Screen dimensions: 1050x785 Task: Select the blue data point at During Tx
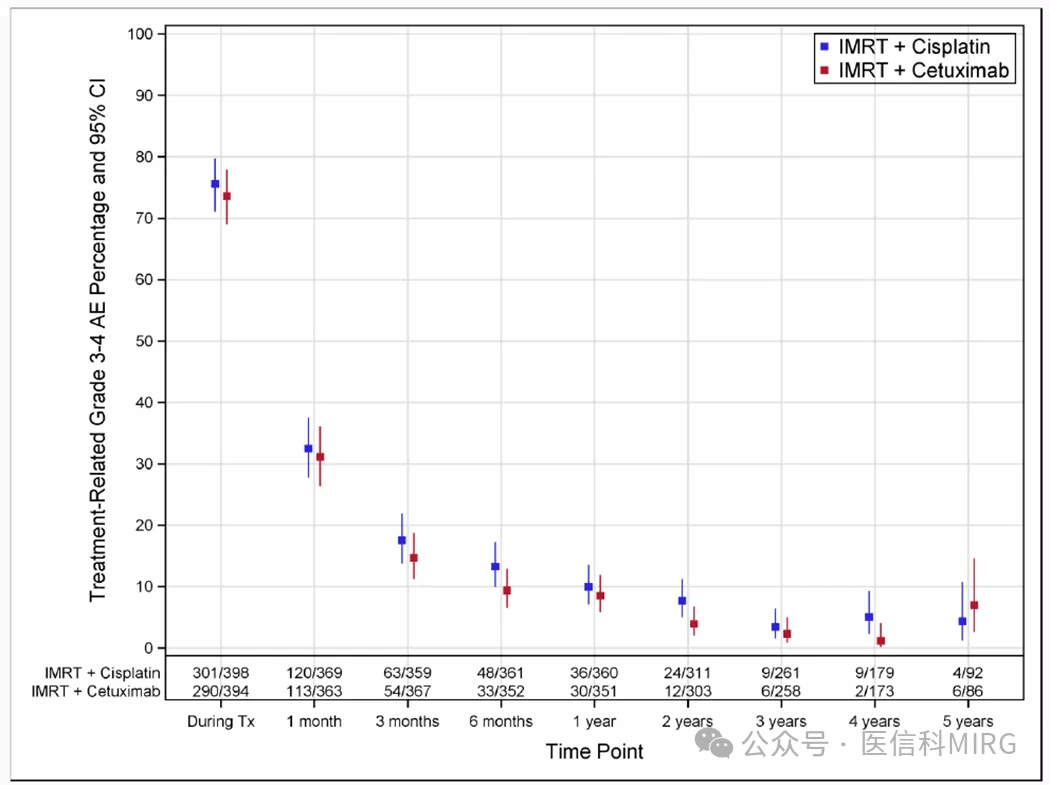click(x=215, y=184)
